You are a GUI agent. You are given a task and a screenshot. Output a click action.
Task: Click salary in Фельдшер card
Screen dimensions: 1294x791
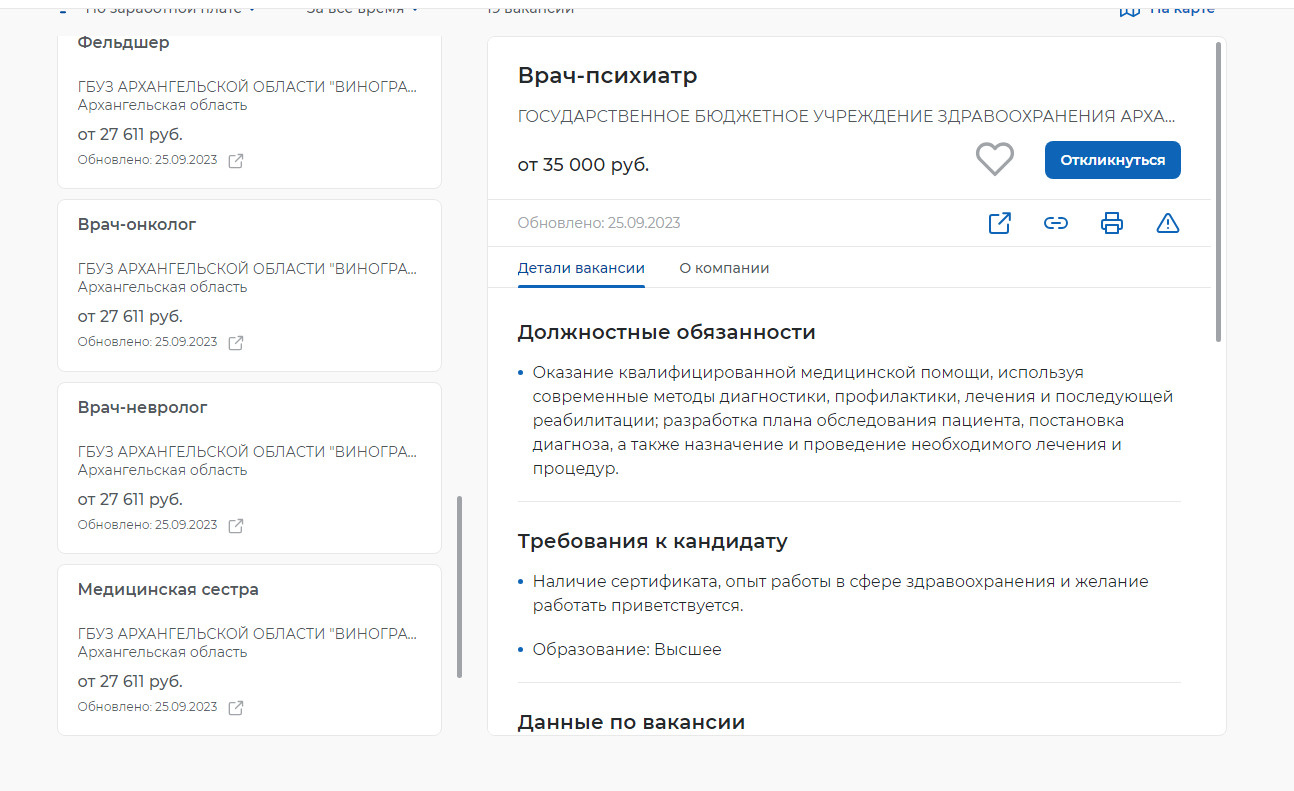pos(130,135)
